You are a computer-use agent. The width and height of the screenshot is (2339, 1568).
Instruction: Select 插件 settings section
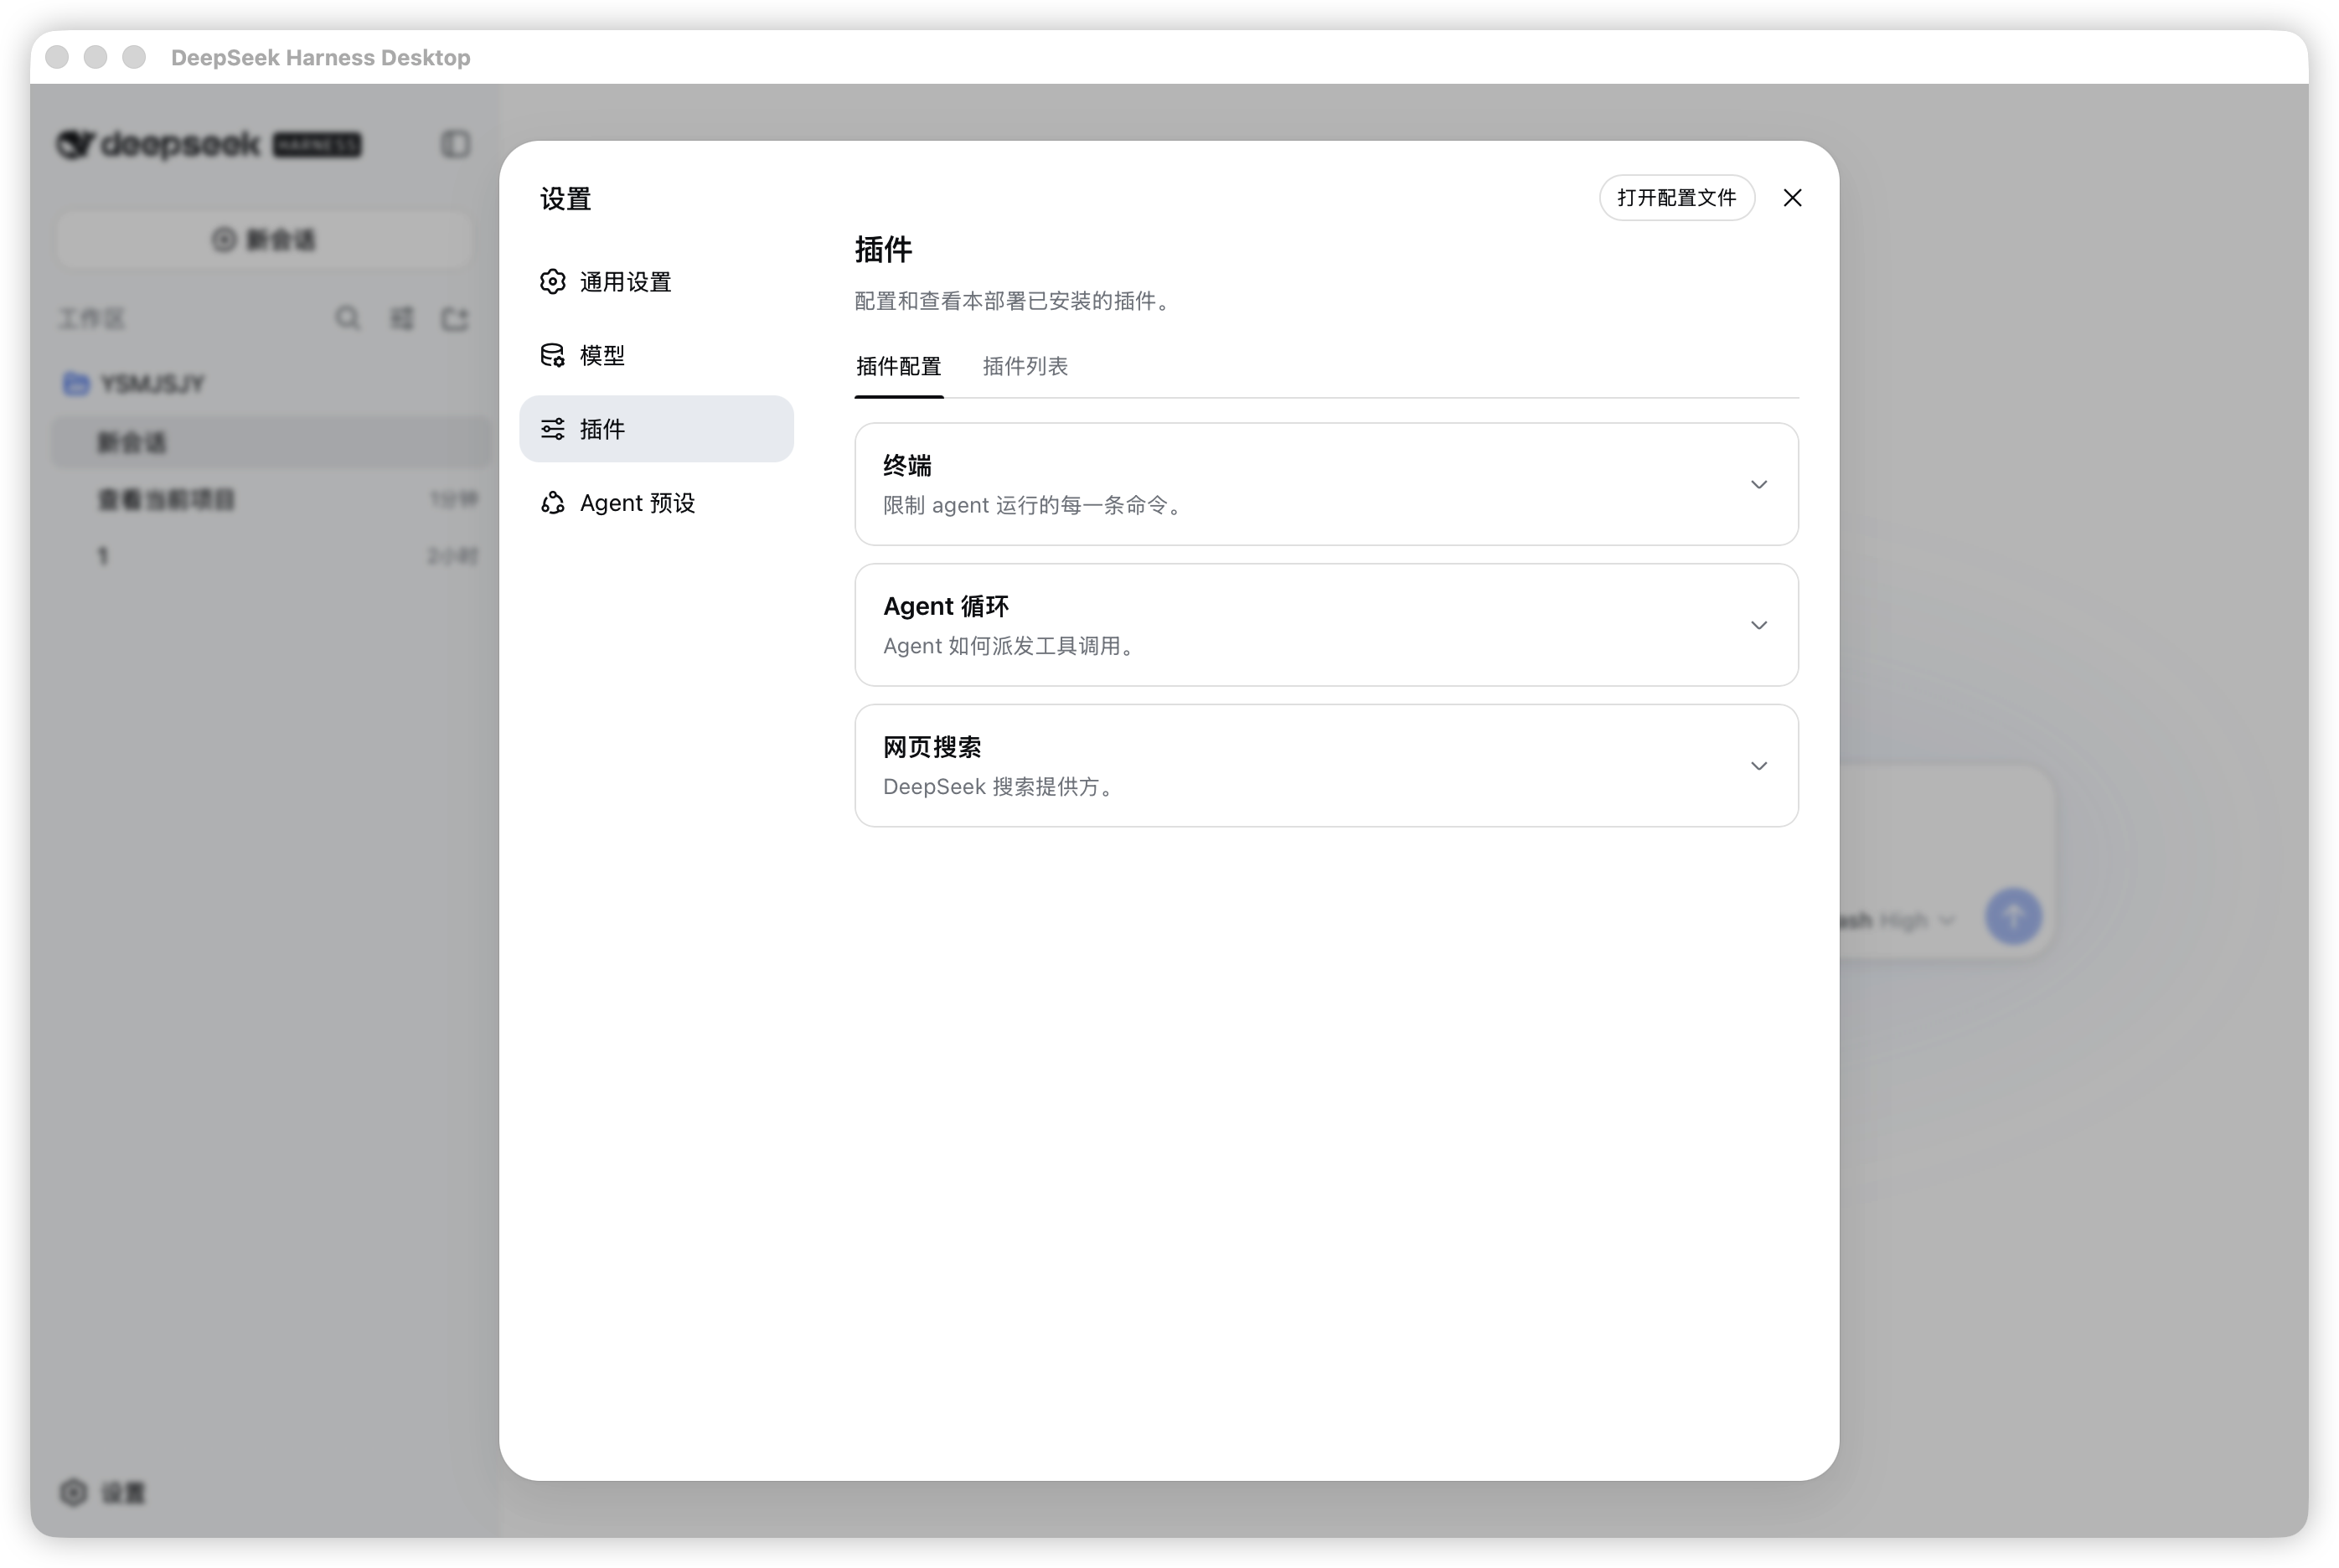656,429
